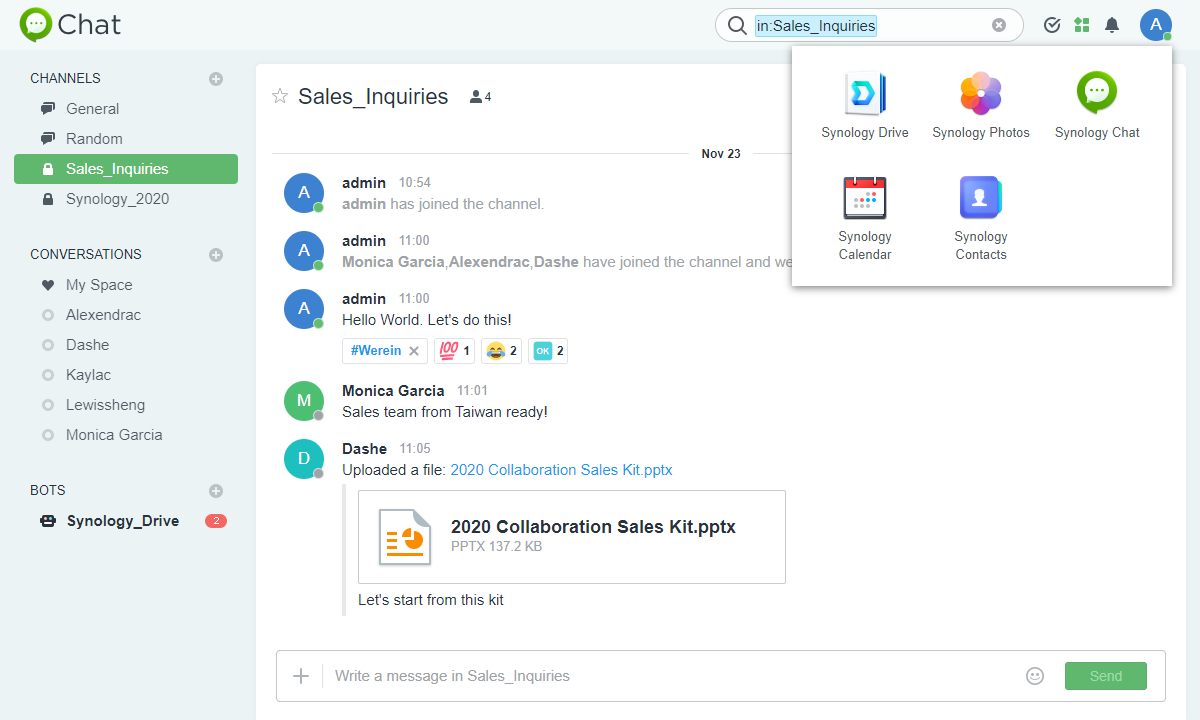Click the PPTX file attachment card
This screenshot has height=720, width=1200.
572,537
